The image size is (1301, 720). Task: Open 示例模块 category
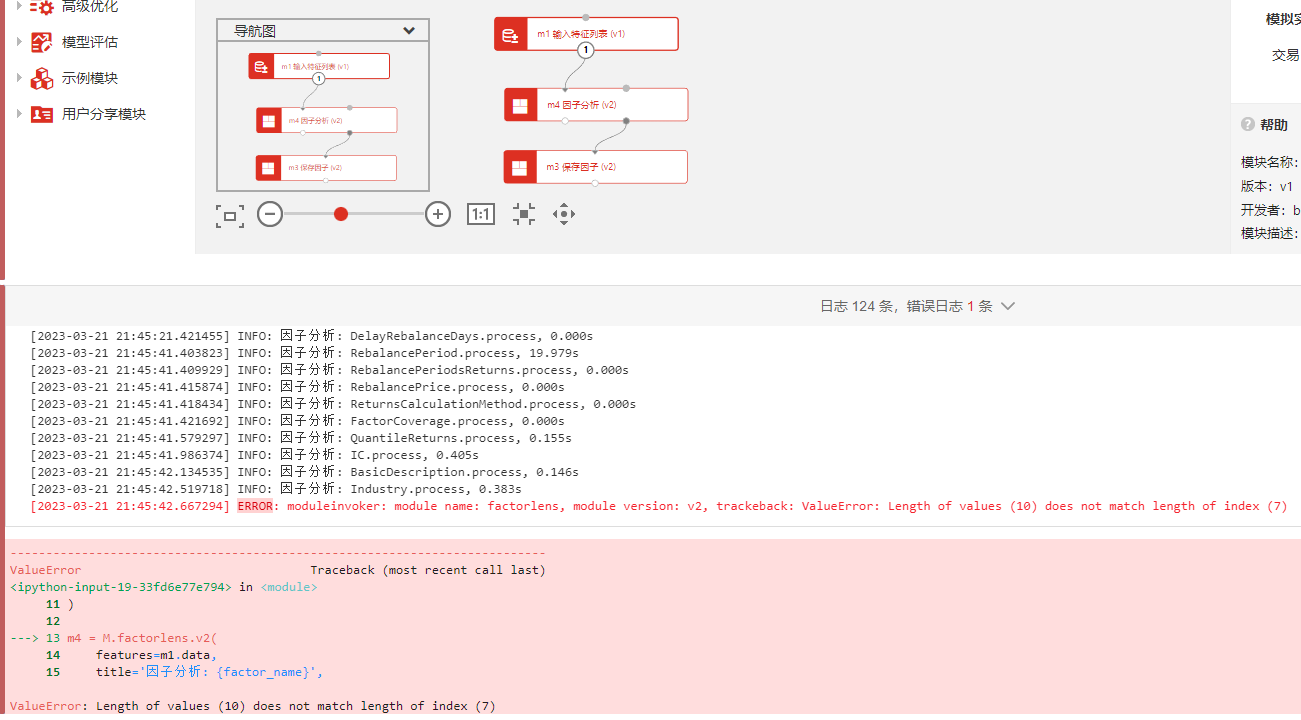click(90, 78)
